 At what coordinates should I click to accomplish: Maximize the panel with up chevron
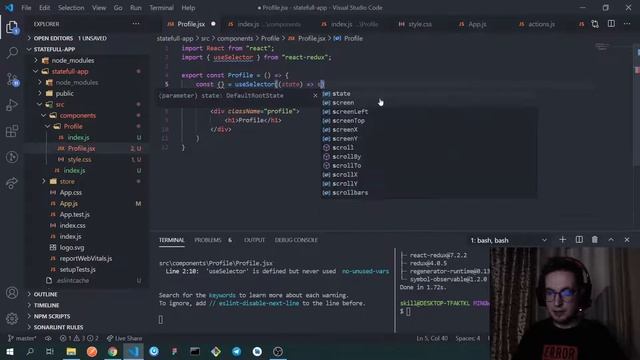click(x=611, y=240)
